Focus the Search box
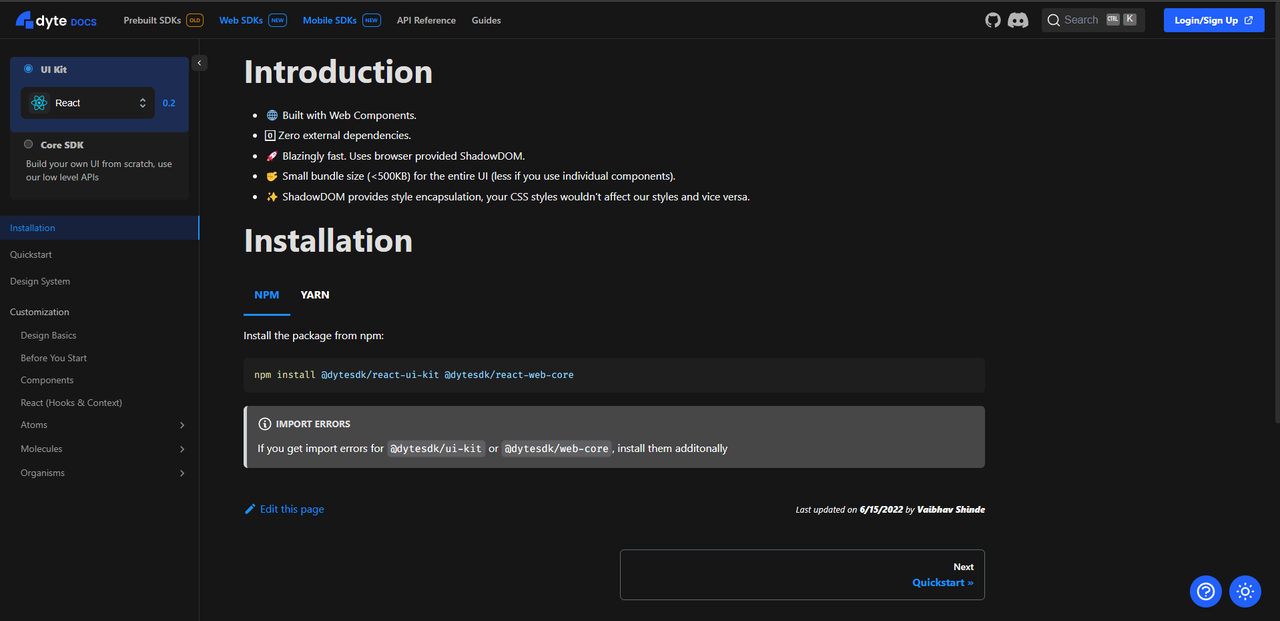The width and height of the screenshot is (1280, 621). point(1093,20)
